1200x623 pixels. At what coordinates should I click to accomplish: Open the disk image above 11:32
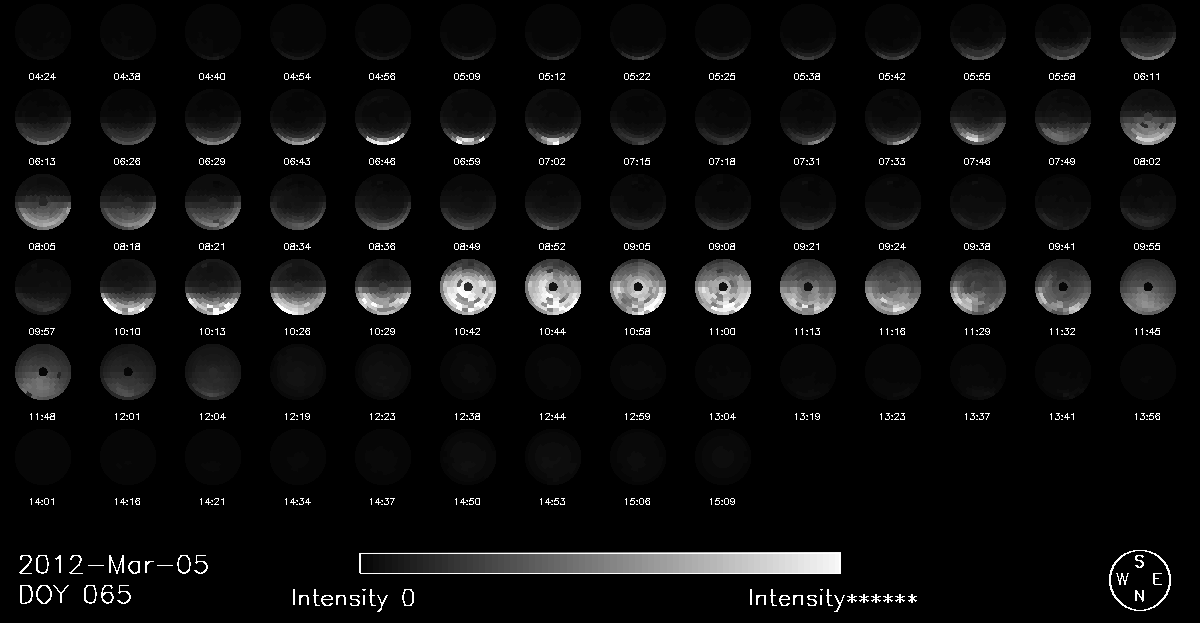point(1063,288)
